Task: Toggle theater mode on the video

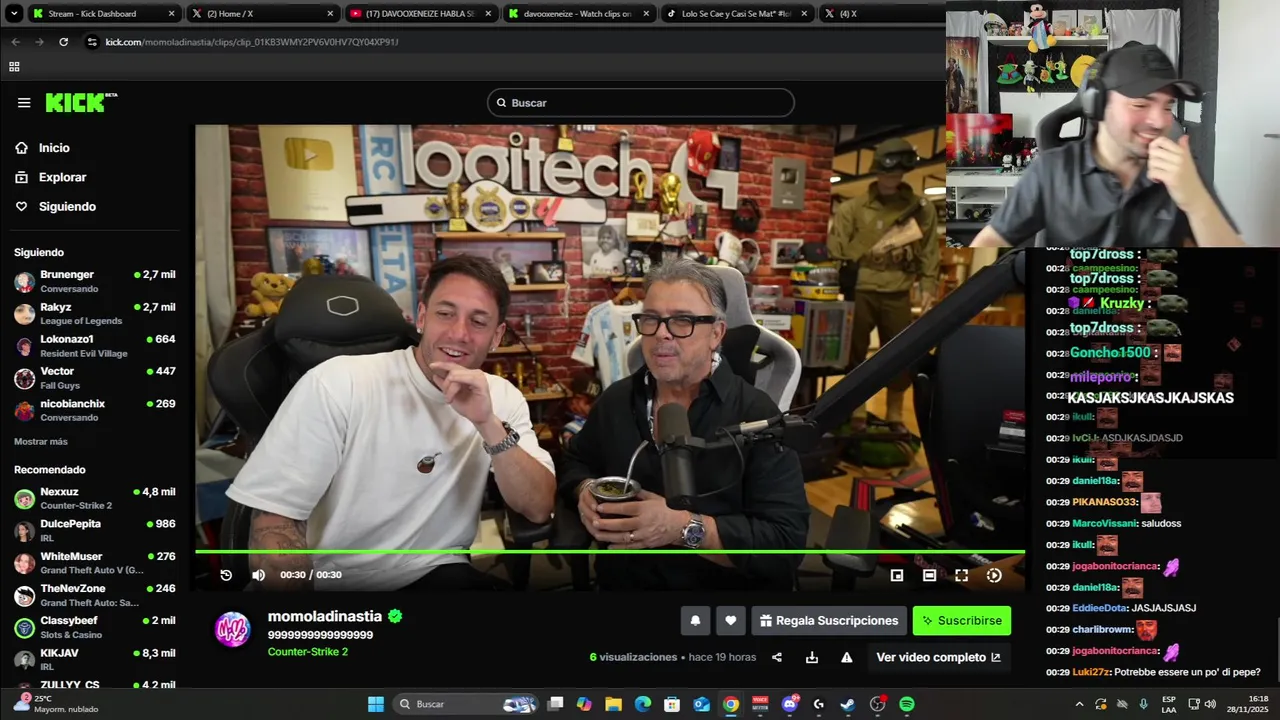Action: coord(929,575)
